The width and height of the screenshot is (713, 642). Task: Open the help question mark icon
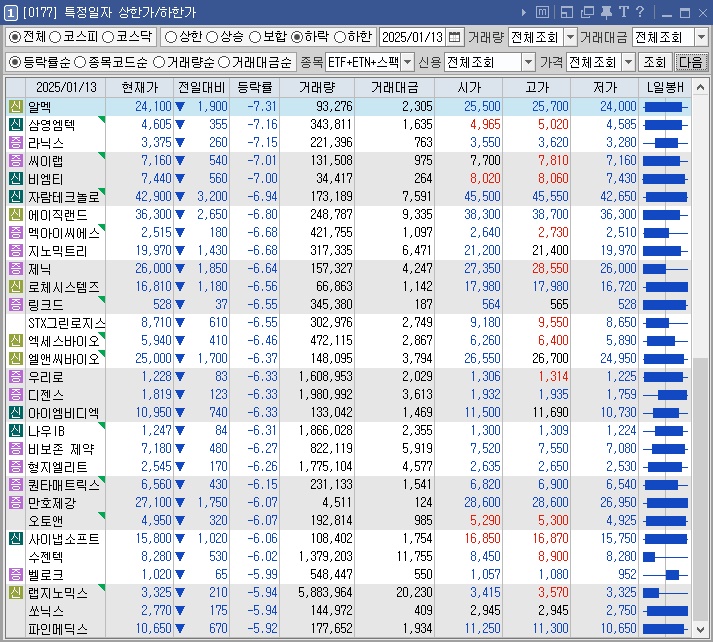[x=639, y=12]
